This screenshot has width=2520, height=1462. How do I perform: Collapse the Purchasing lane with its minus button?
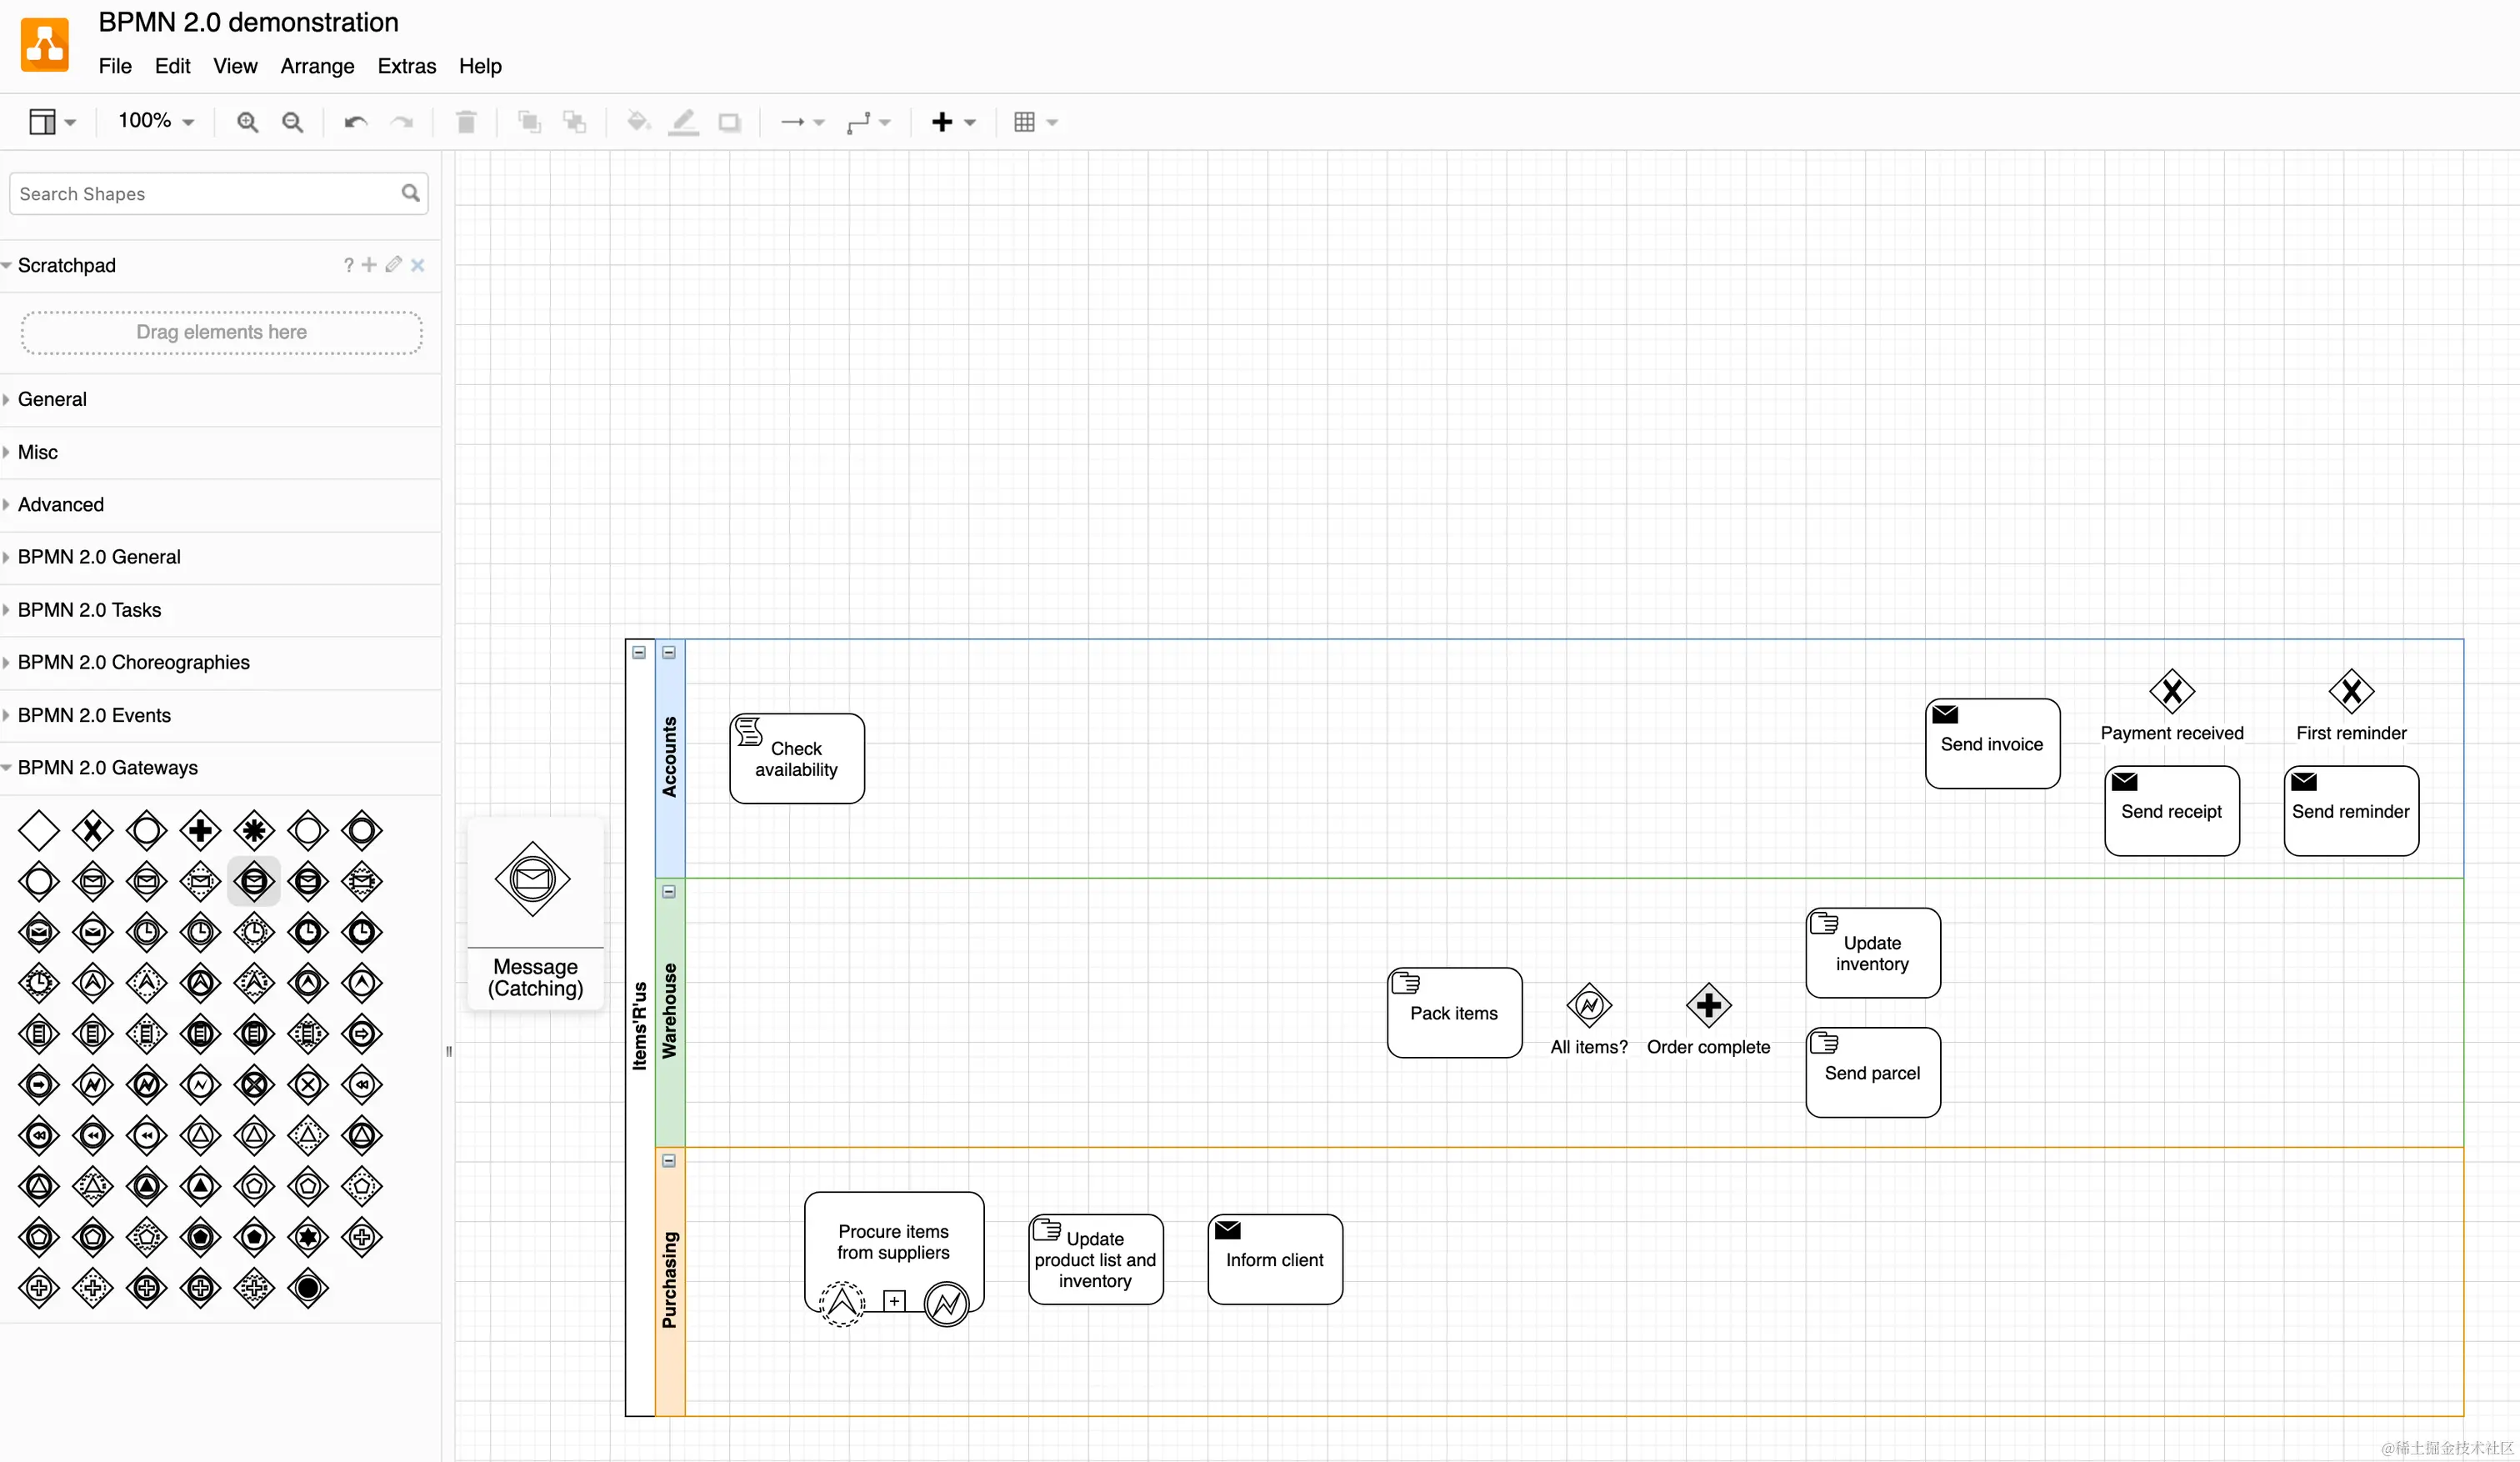tap(668, 1160)
